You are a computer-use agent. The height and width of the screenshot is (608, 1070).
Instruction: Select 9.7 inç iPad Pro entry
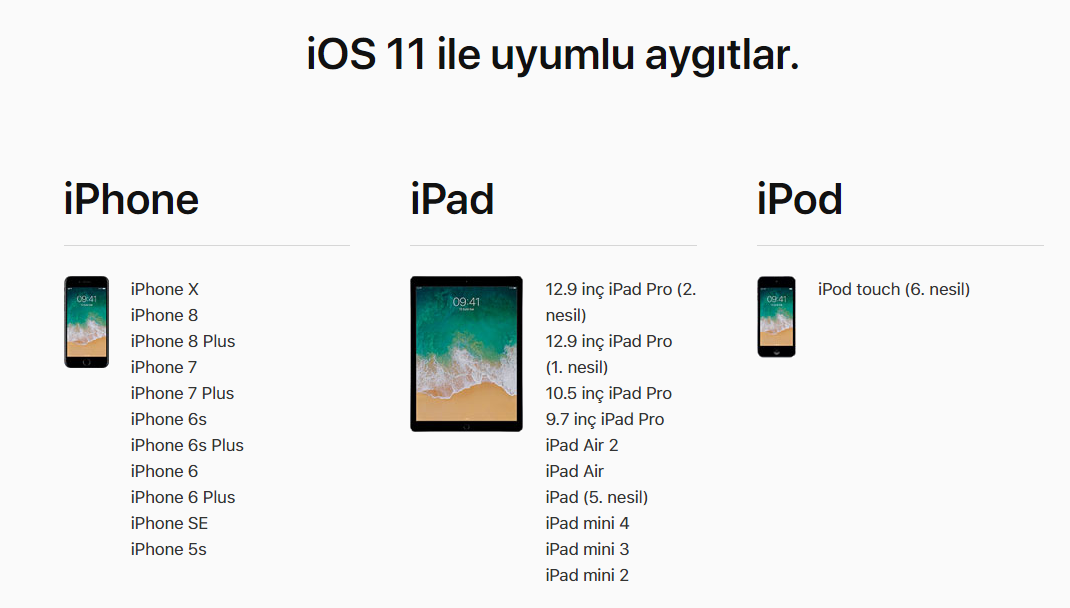point(605,420)
